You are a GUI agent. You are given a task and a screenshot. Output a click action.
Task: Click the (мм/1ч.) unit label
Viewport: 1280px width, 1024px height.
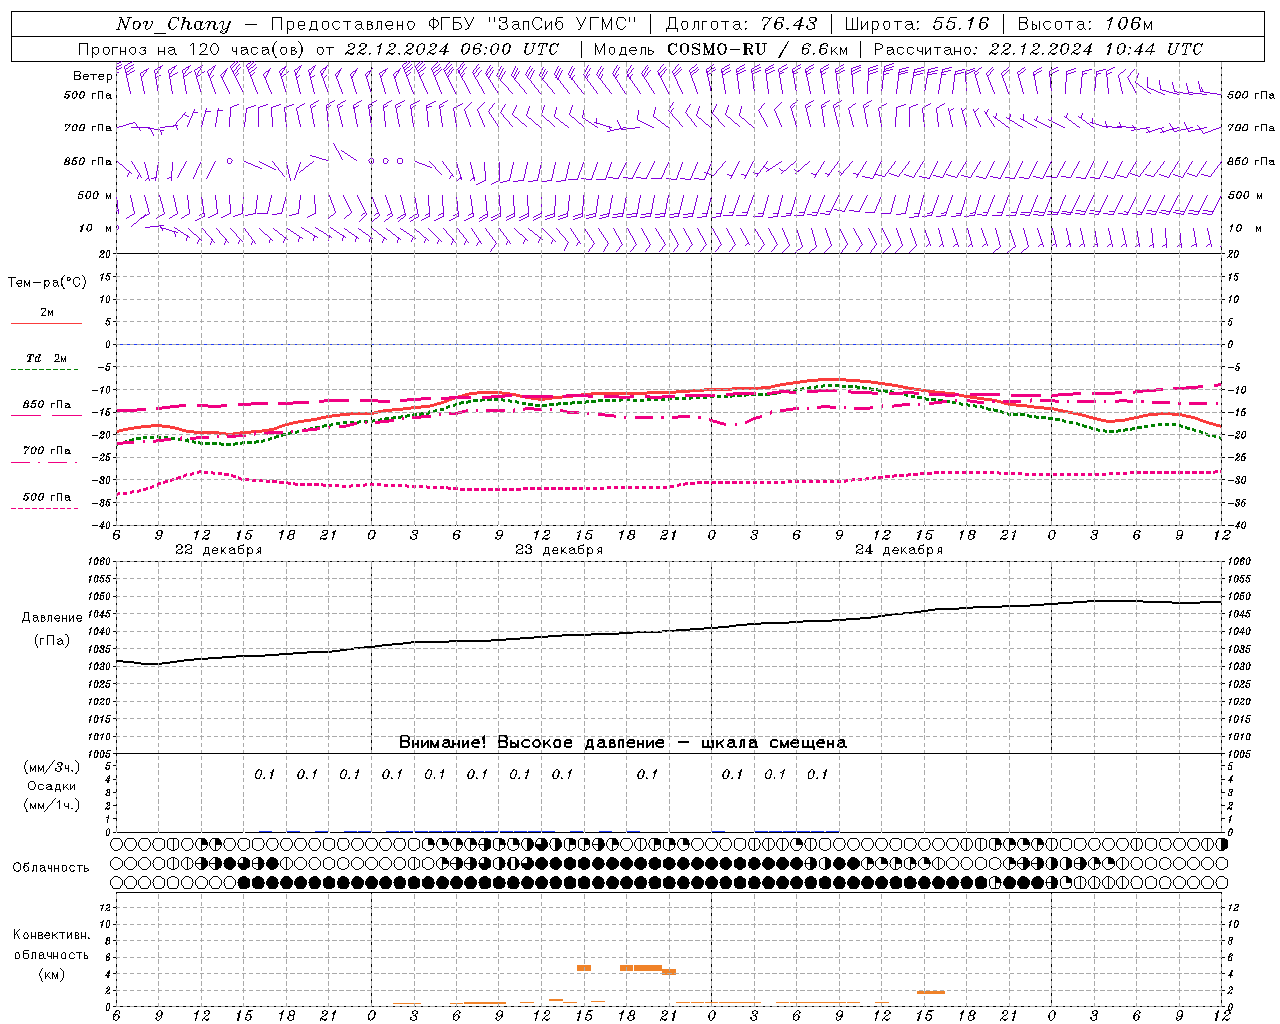click(52, 805)
